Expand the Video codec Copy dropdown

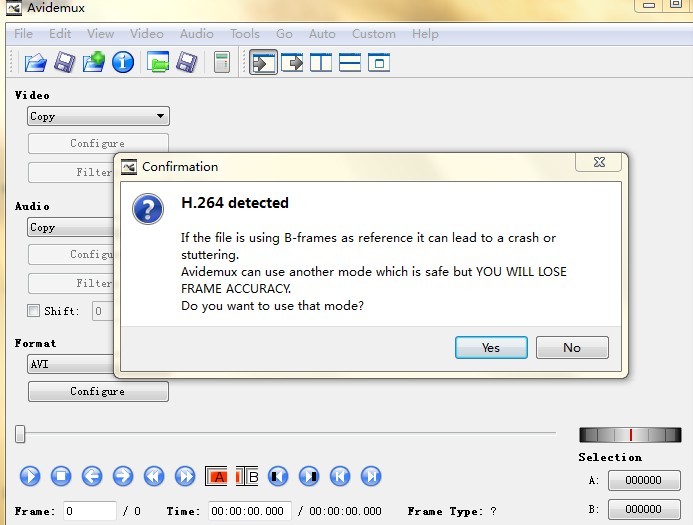pyautogui.click(x=98, y=116)
